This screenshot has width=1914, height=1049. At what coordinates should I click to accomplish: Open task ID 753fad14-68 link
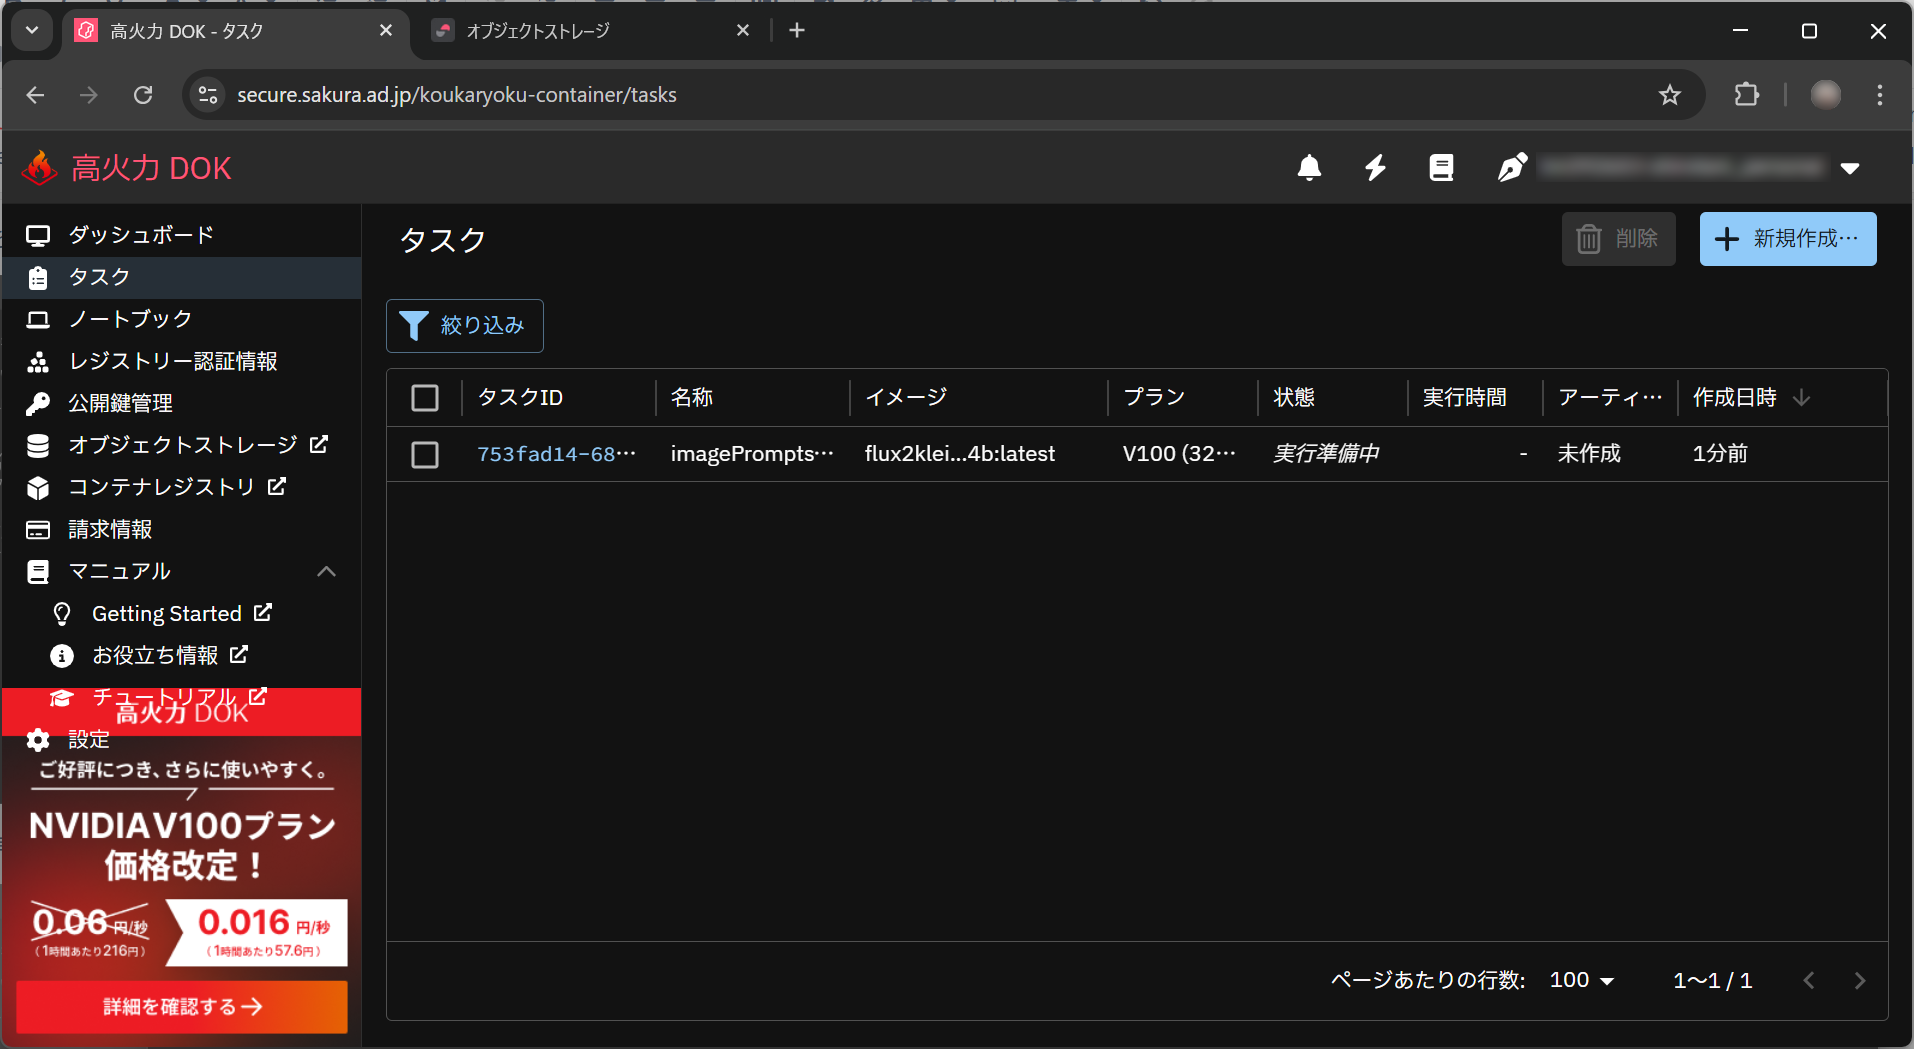click(556, 454)
